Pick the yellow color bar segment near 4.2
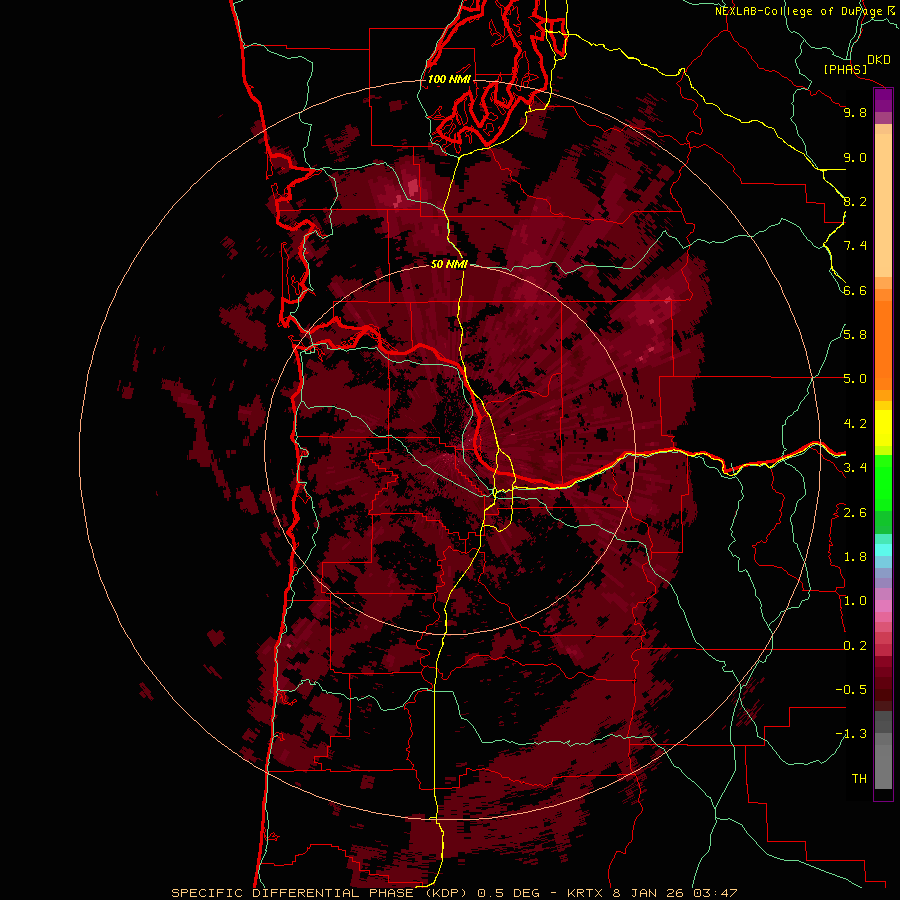The width and height of the screenshot is (900, 900). point(883,428)
